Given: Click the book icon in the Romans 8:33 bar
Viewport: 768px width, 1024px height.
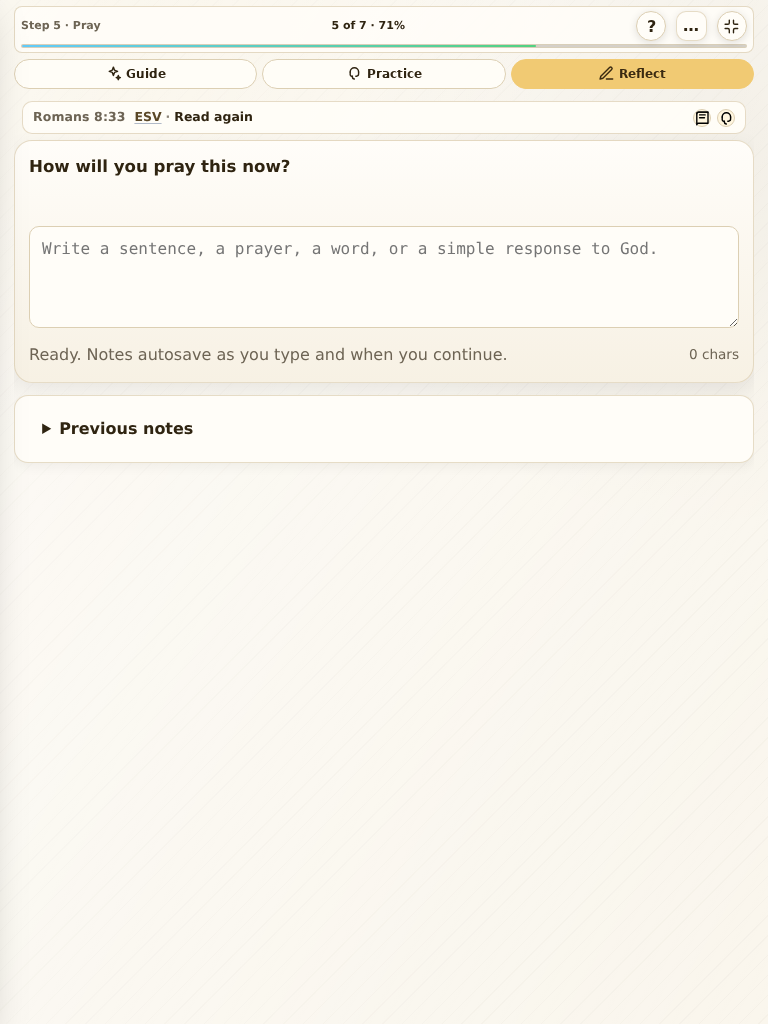Looking at the screenshot, I should coord(702,118).
